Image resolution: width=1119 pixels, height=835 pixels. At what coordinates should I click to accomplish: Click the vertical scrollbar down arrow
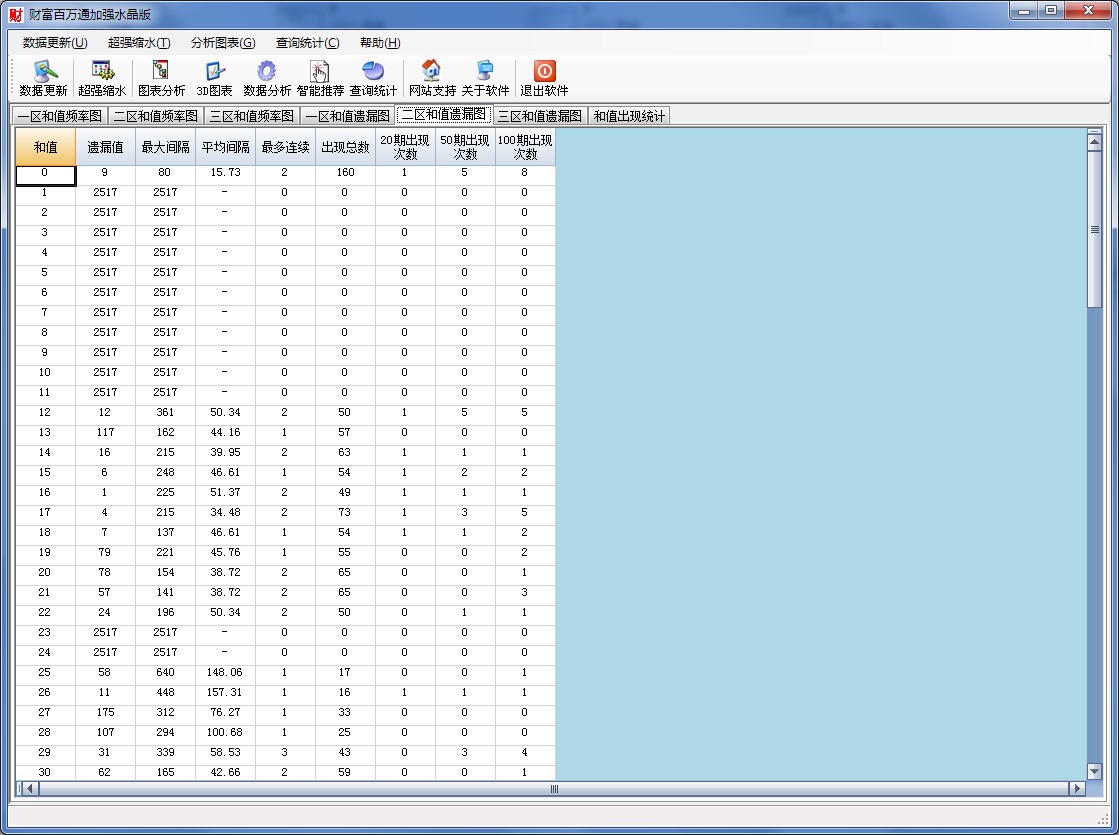[1094, 771]
